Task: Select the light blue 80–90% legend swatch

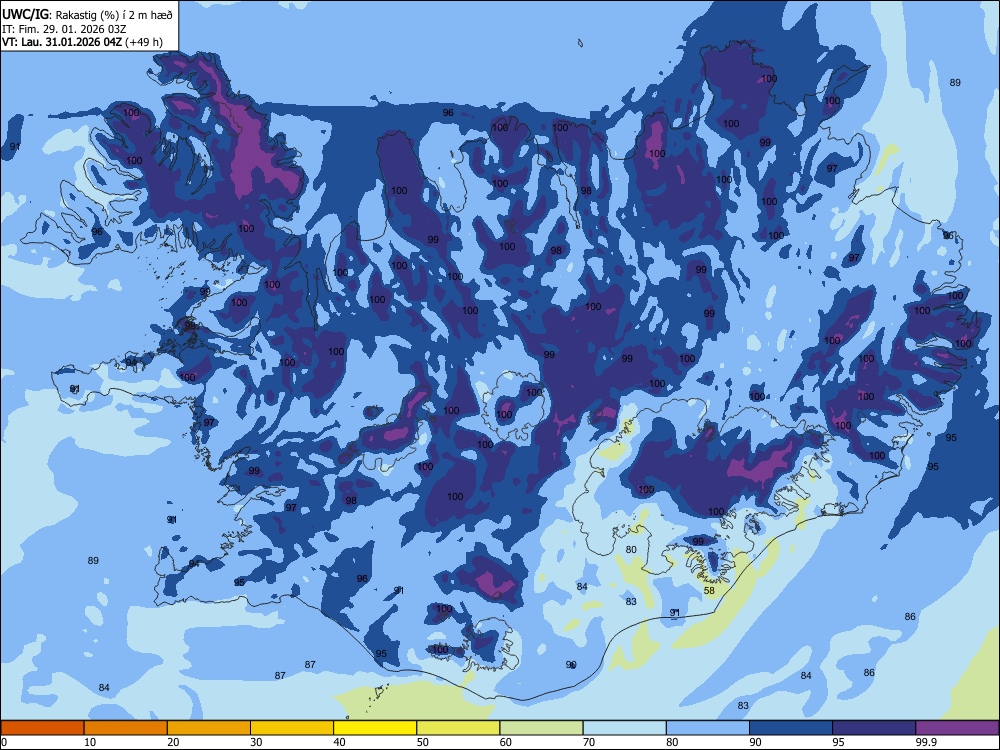Action: [x=708, y=728]
